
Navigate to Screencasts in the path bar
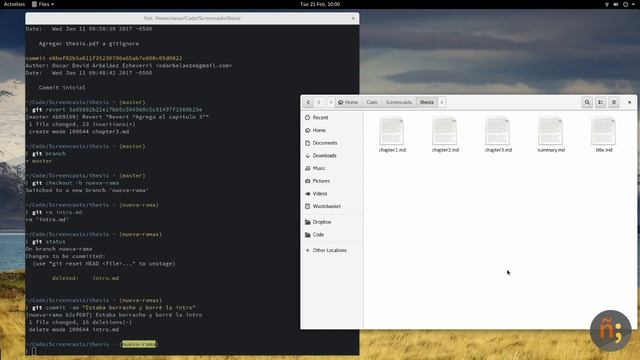(399, 102)
